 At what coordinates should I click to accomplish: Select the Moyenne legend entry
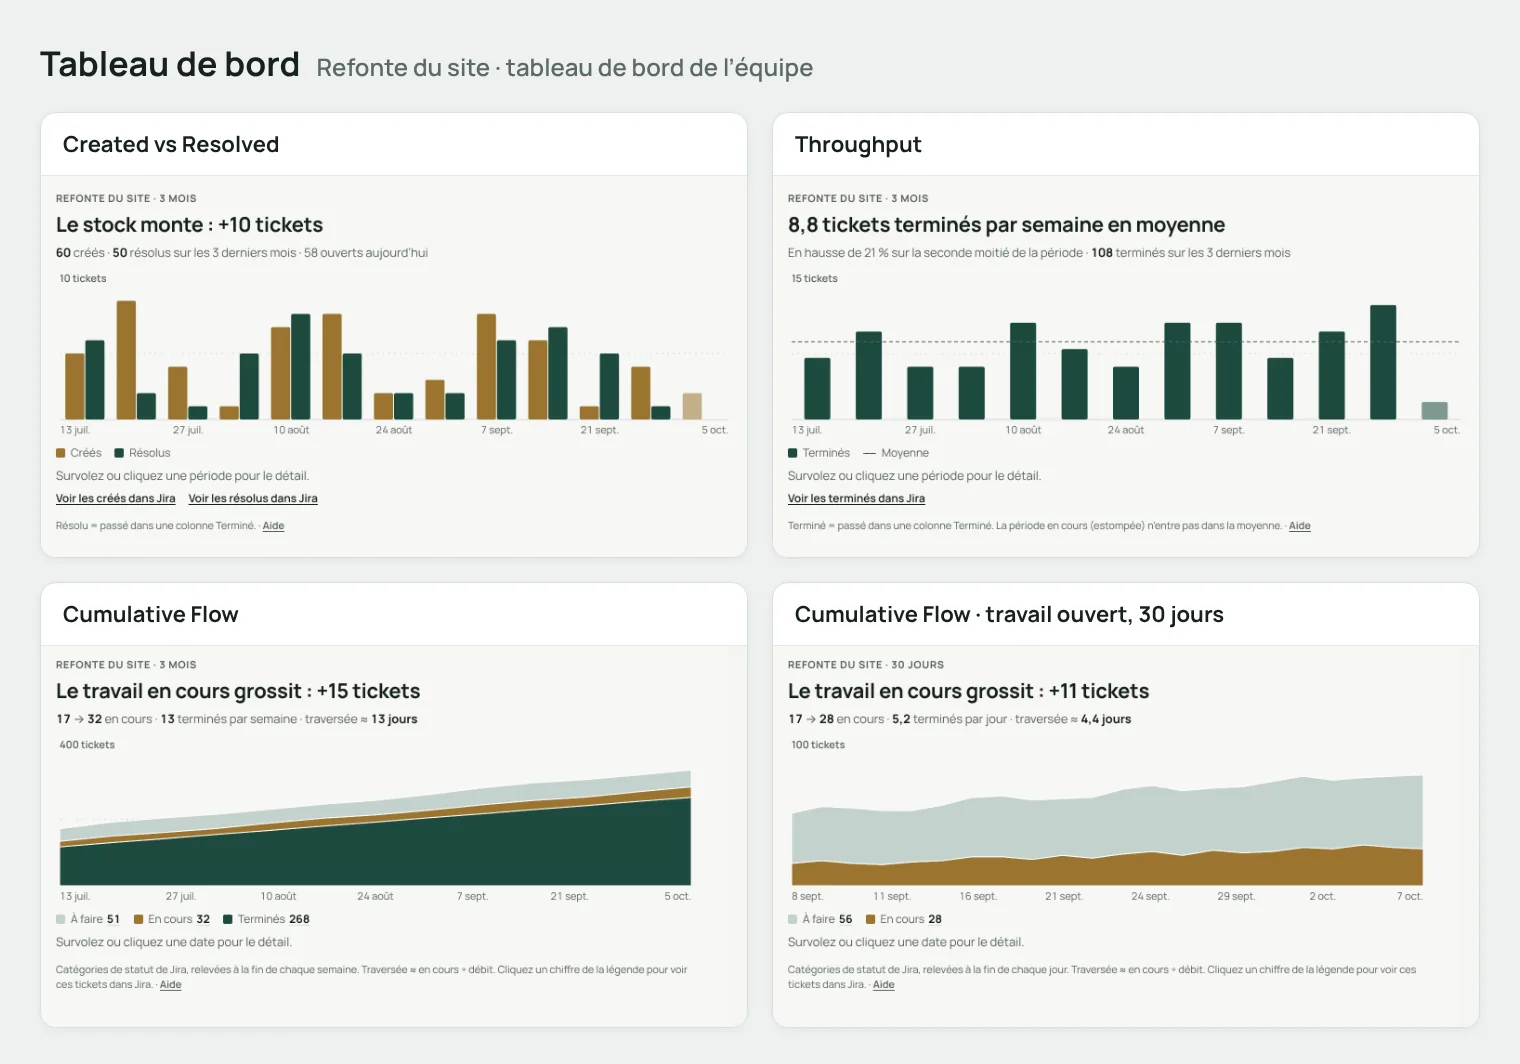pyautogui.click(x=896, y=453)
